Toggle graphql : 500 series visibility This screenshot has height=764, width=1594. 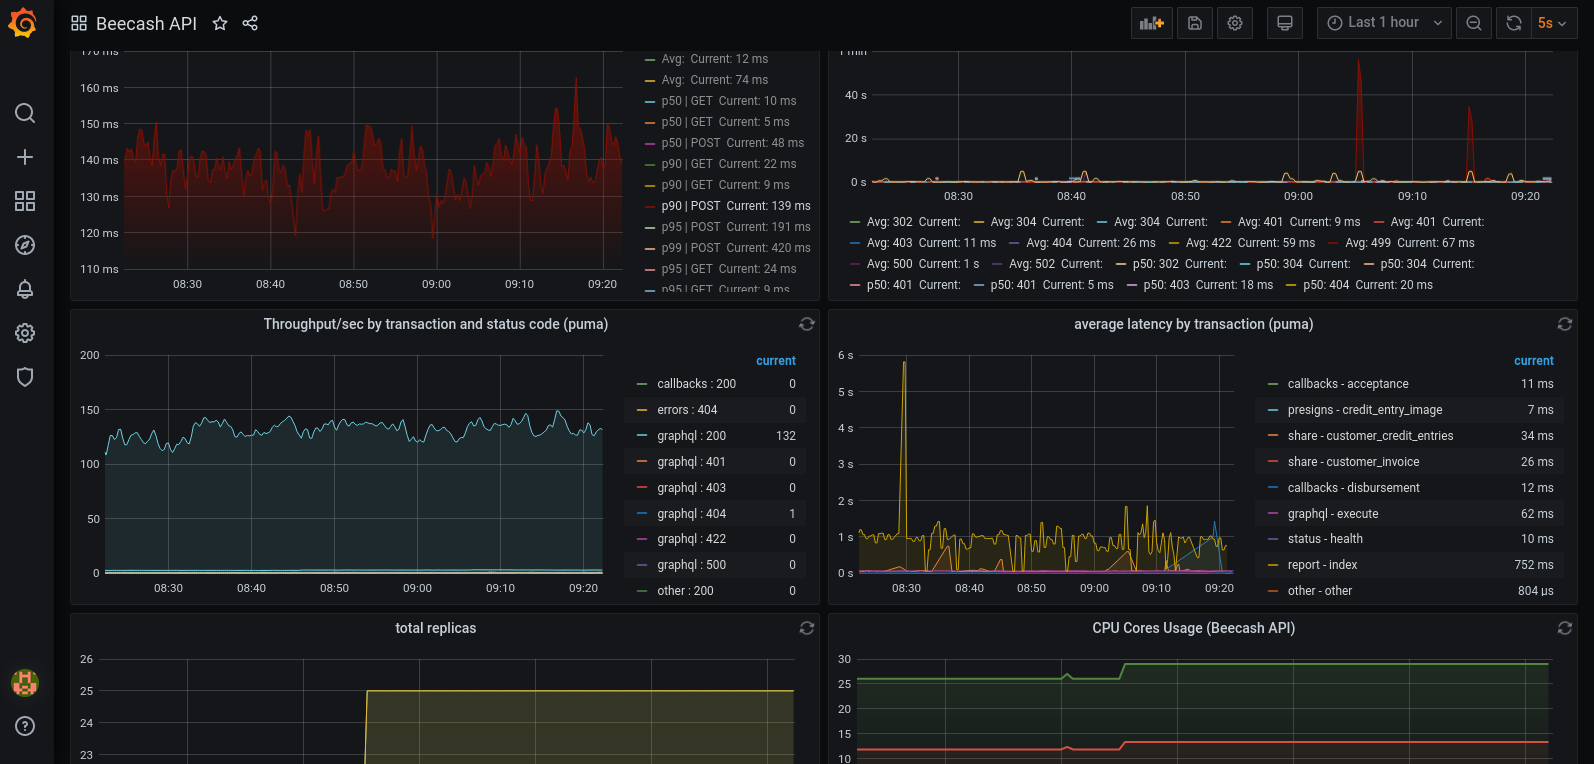coord(691,565)
